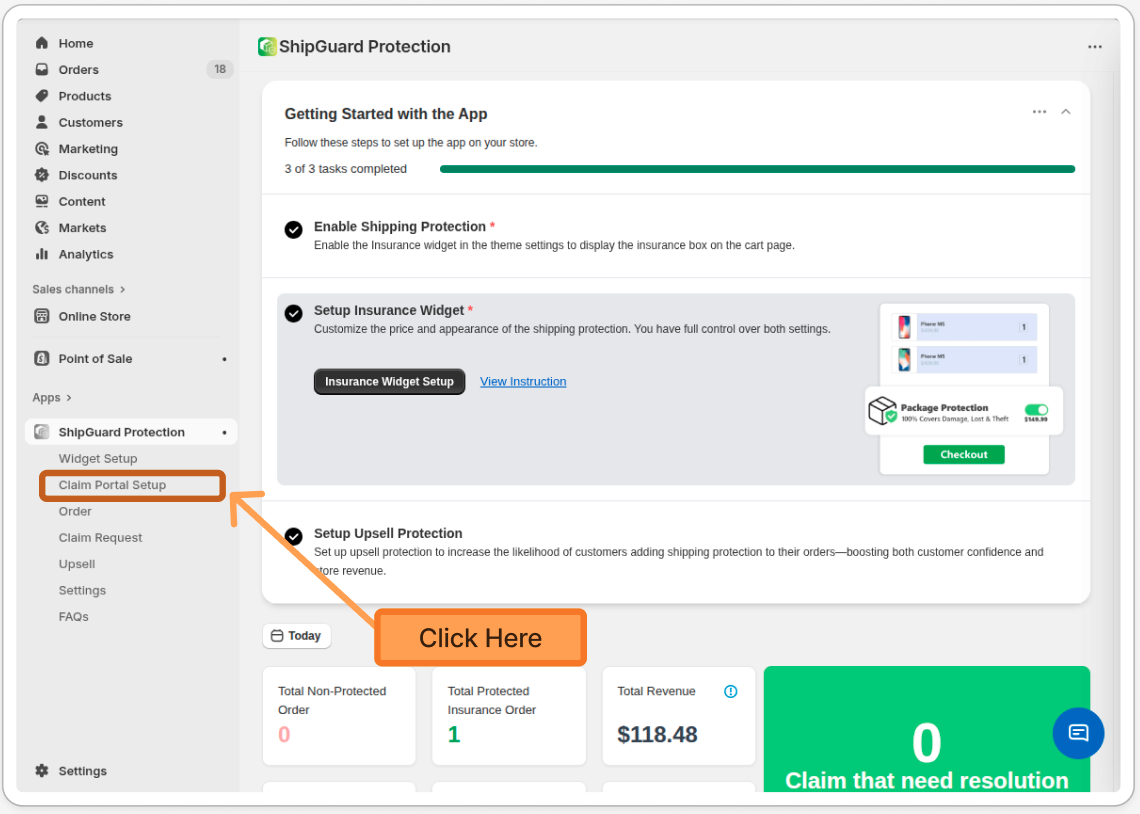Collapse the Getting Started card chevron
Screen dimensions: 1140x814
[x=1066, y=111]
